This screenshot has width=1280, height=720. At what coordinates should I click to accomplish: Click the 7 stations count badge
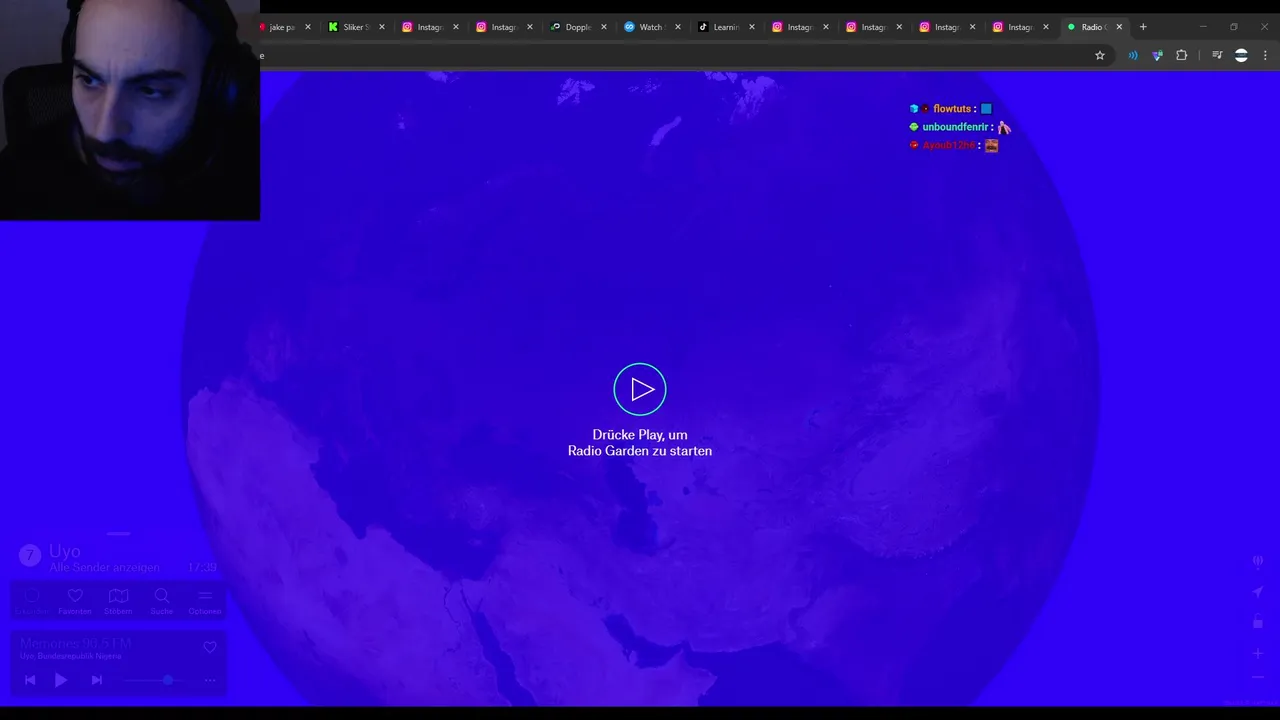[x=30, y=555]
